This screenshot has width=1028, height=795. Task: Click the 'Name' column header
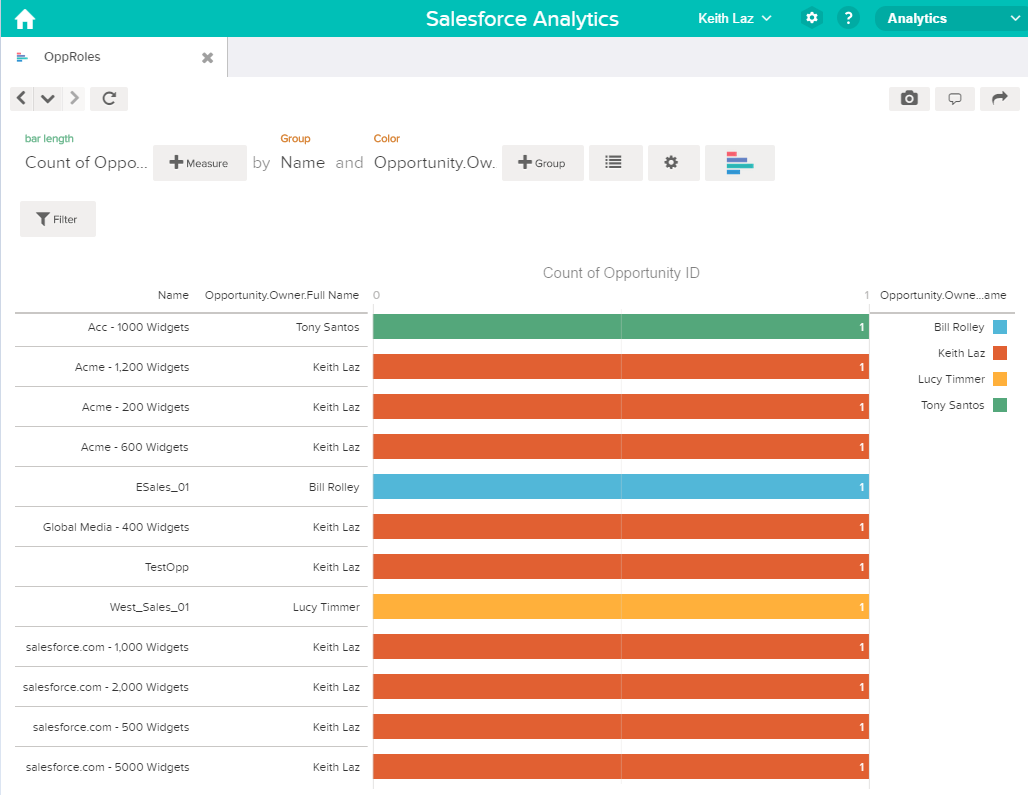click(173, 295)
